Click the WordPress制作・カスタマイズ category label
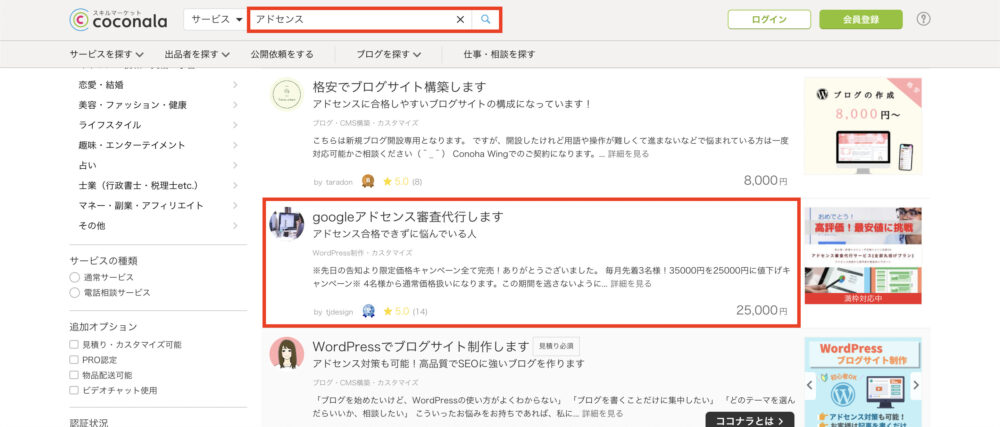 click(362, 252)
